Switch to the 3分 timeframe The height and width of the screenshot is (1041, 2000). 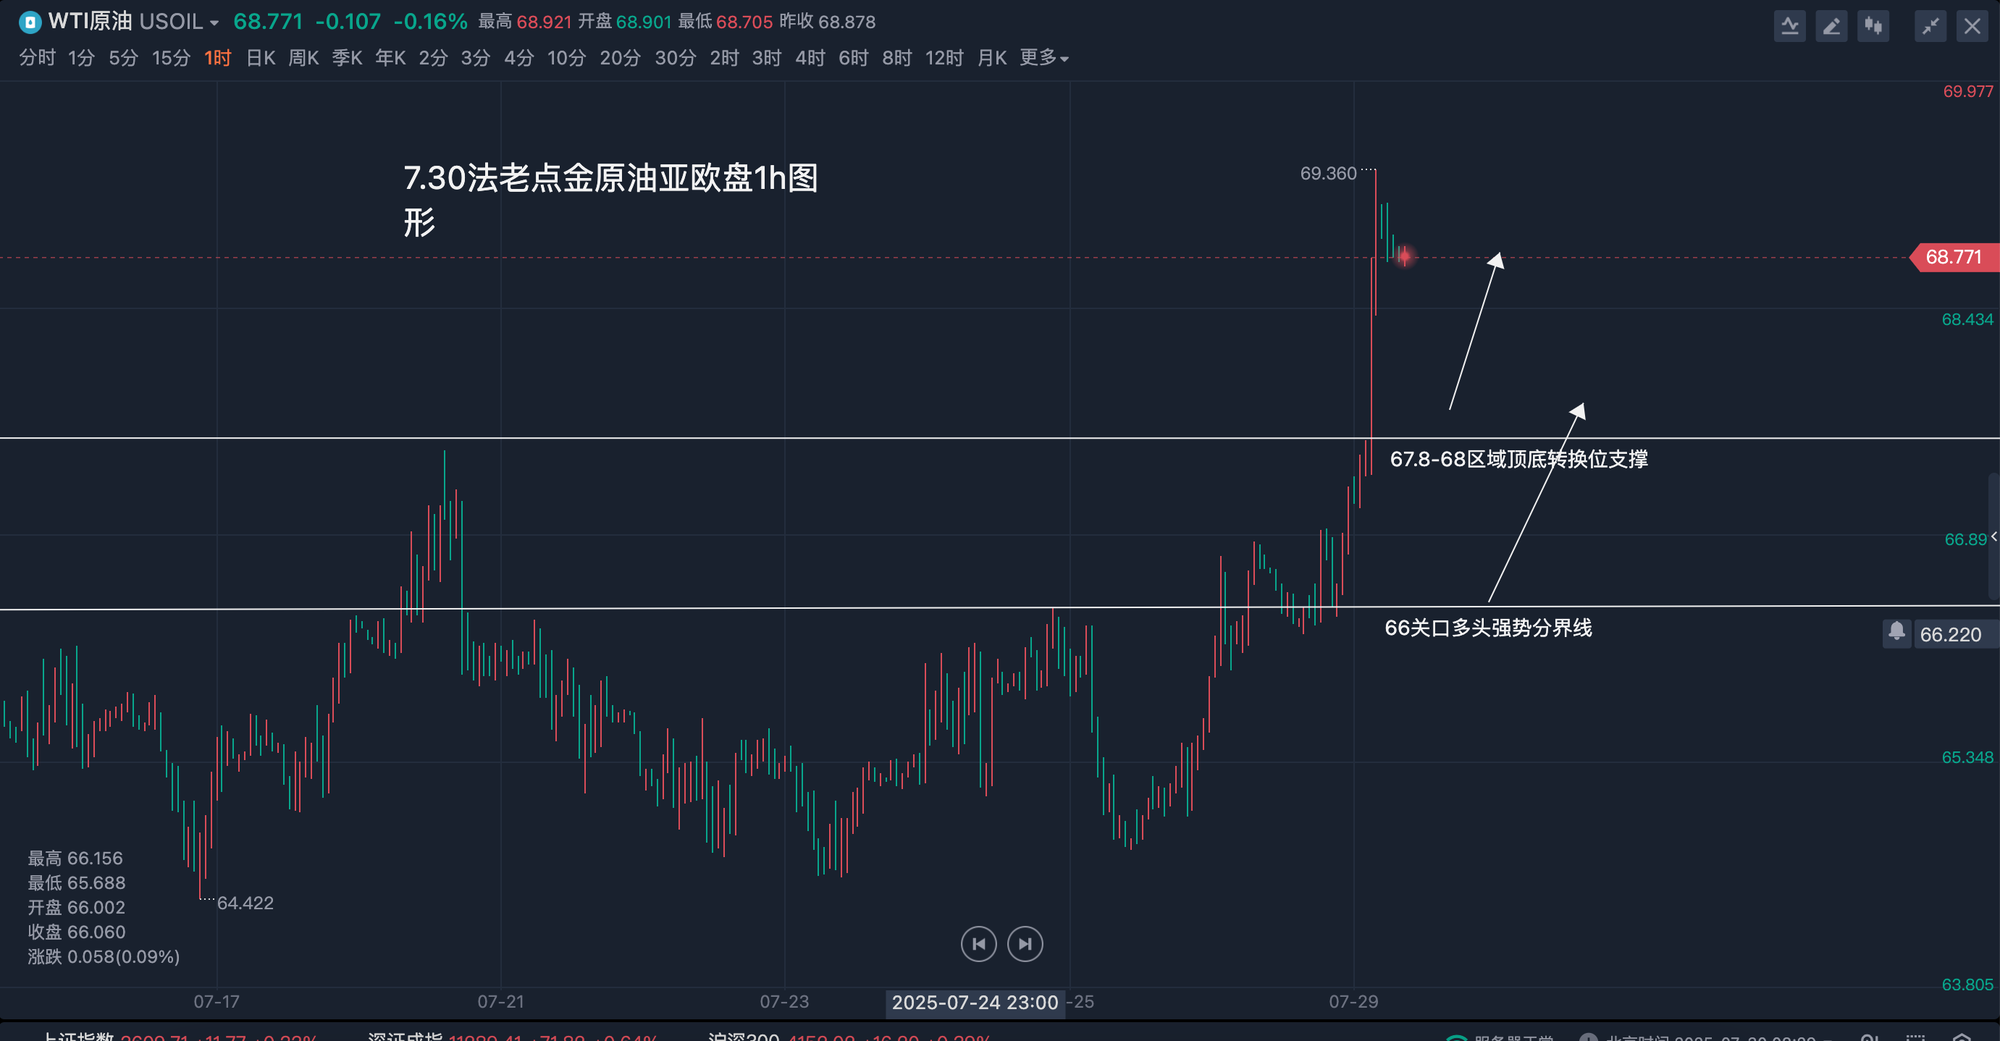point(475,58)
